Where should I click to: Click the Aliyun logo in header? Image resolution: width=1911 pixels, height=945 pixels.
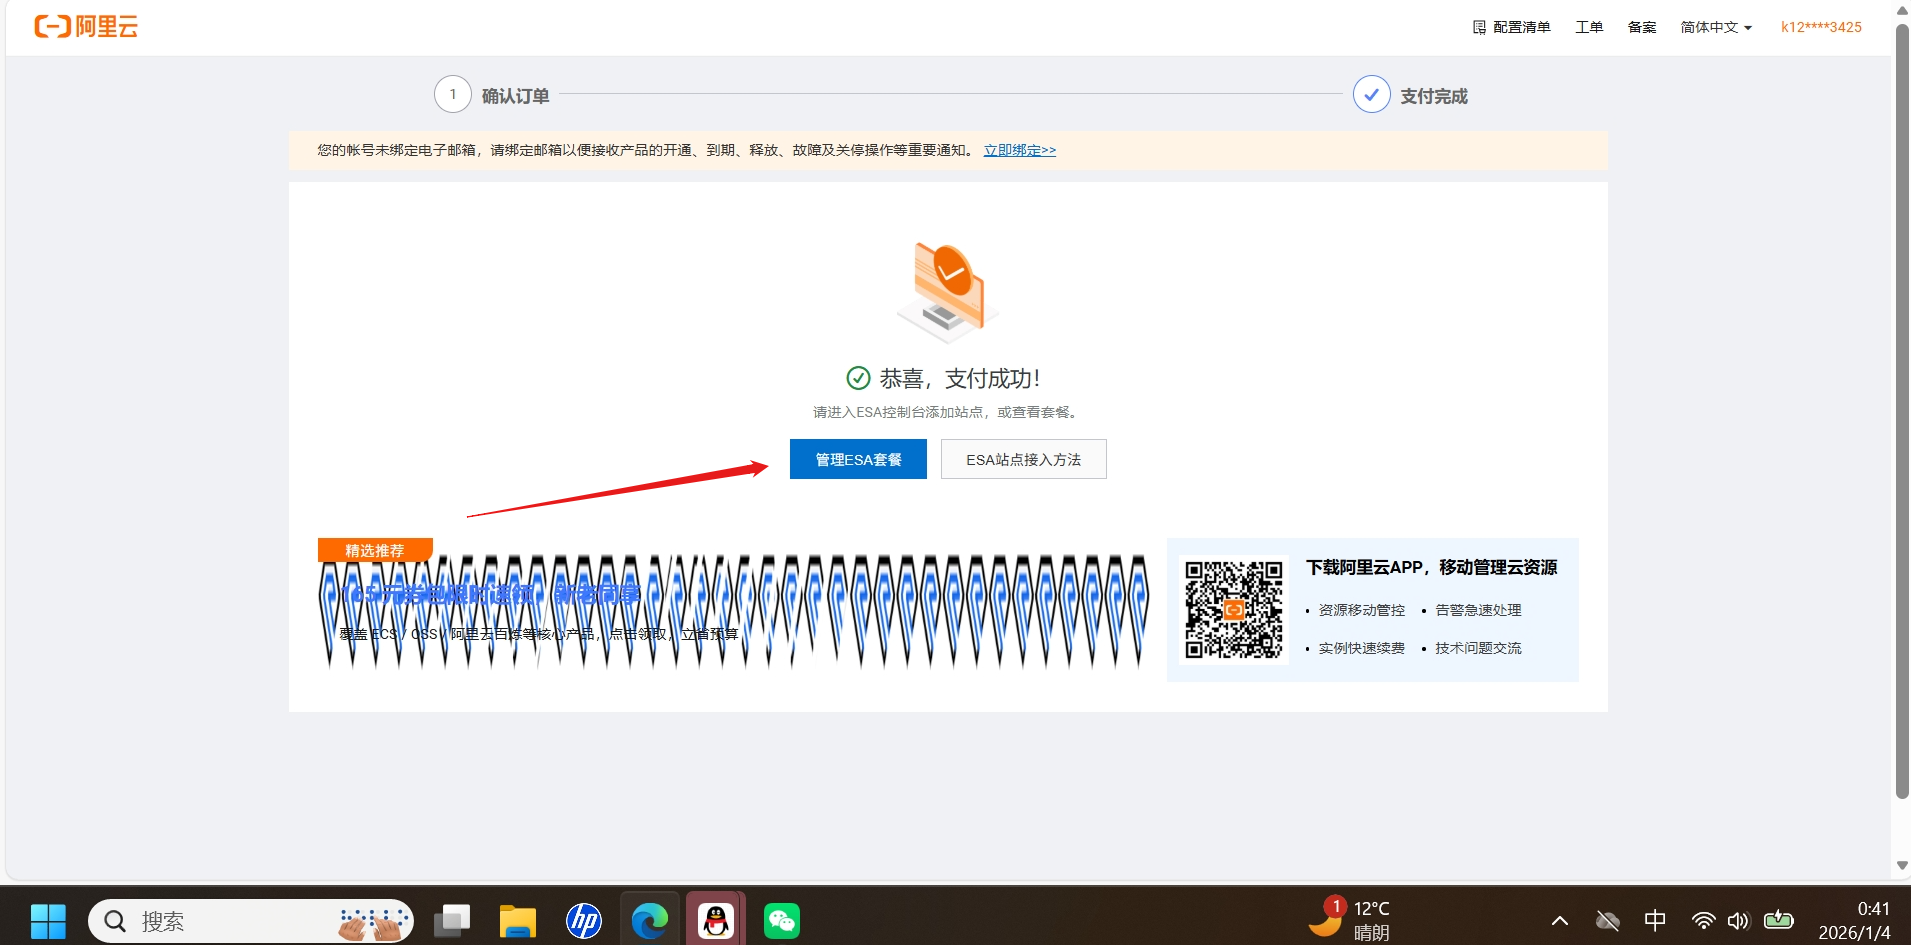pos(86,27)
